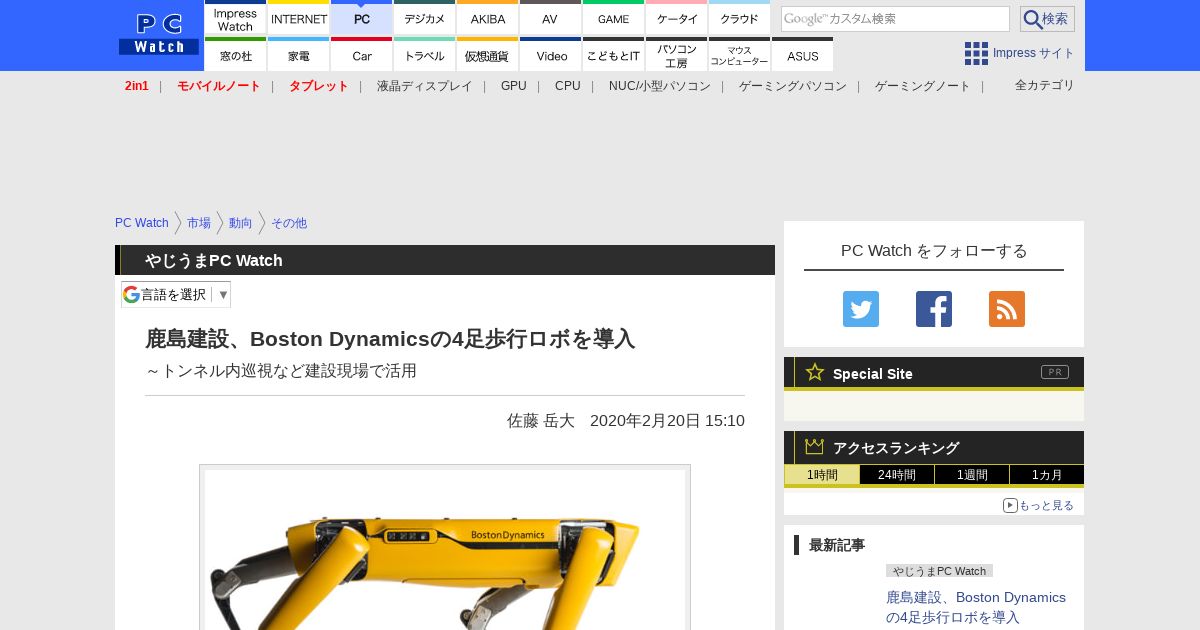Screen dimensions: 1200x630
Task: Click the 市場 breadcrumb link
Action: pyautogui.click(x=199, y=223)
